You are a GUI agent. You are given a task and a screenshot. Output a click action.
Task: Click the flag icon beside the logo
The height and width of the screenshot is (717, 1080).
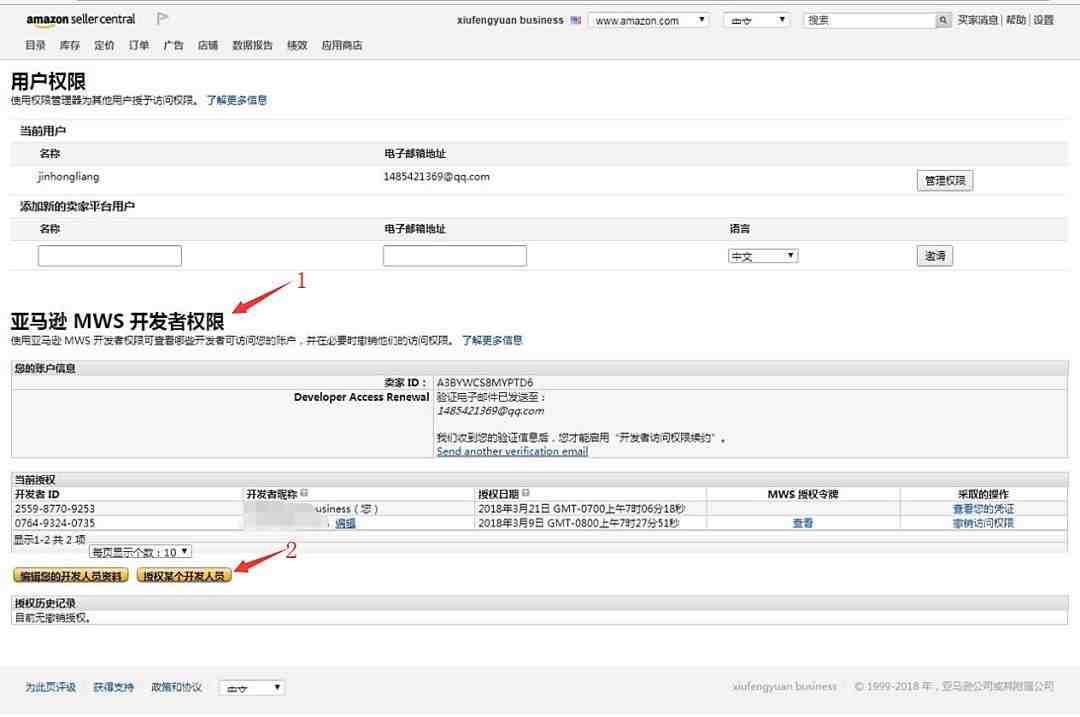(x=162, y=19)
